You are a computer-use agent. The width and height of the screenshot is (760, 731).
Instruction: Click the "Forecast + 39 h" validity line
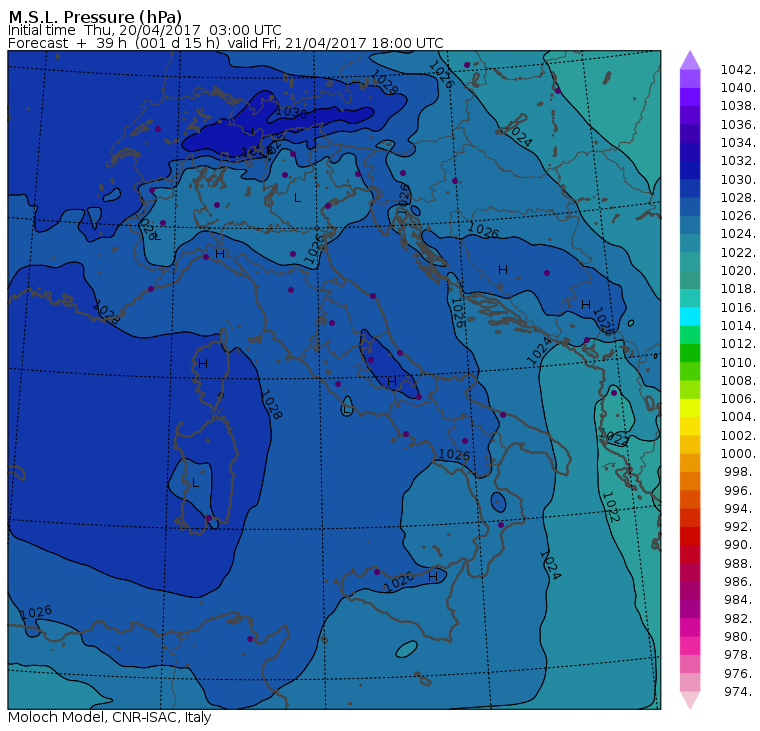click(225, 43)
